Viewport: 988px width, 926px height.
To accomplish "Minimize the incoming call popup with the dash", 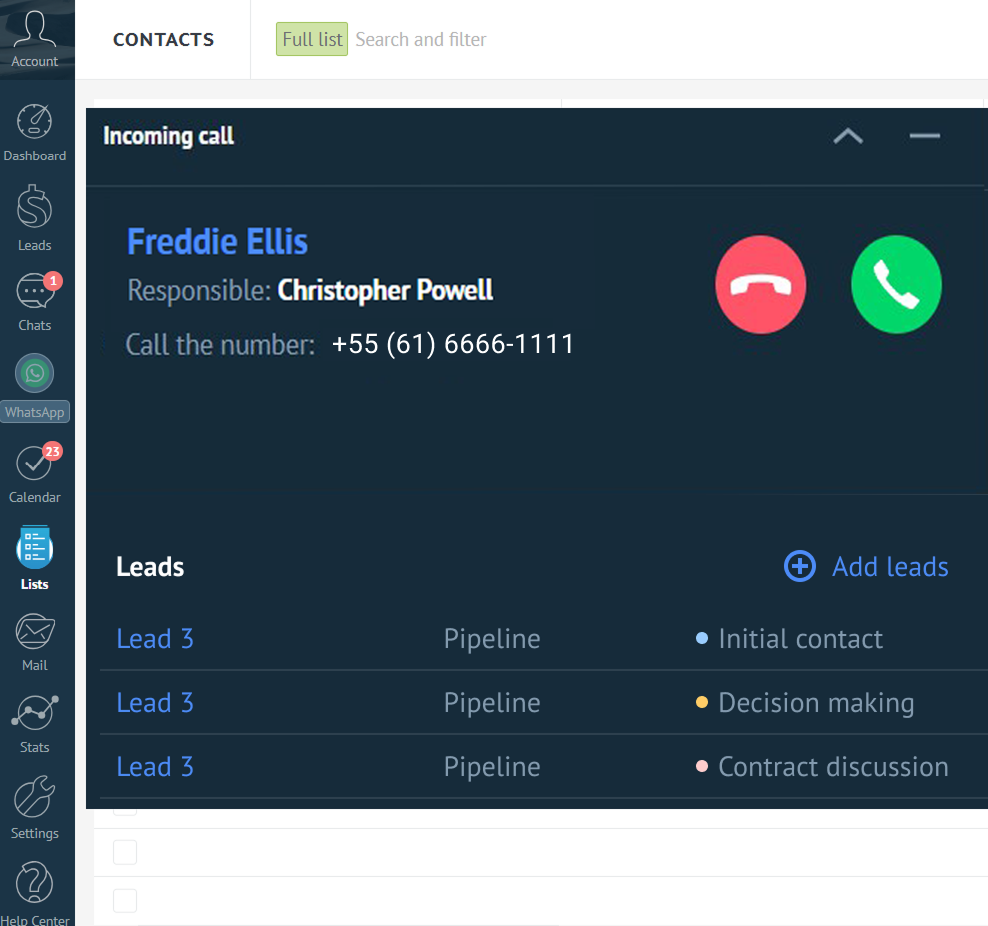I will tap(924, 136).
